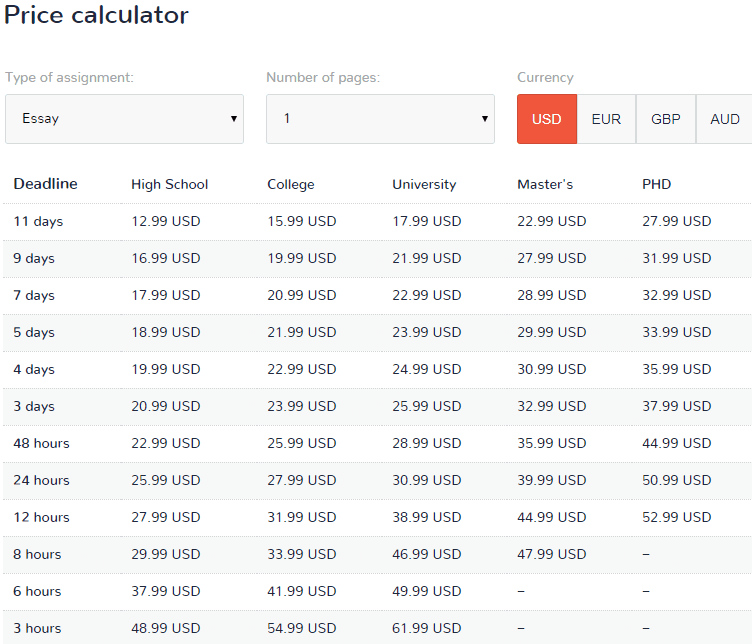Click the 24 hours deadline row label
The height and width of the screenshot is (644, 752).
click(41, 480)
